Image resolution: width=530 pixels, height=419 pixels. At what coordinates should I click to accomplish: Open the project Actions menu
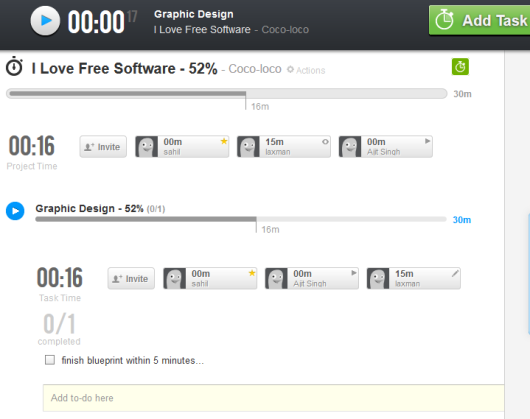[x=311, y=70]
